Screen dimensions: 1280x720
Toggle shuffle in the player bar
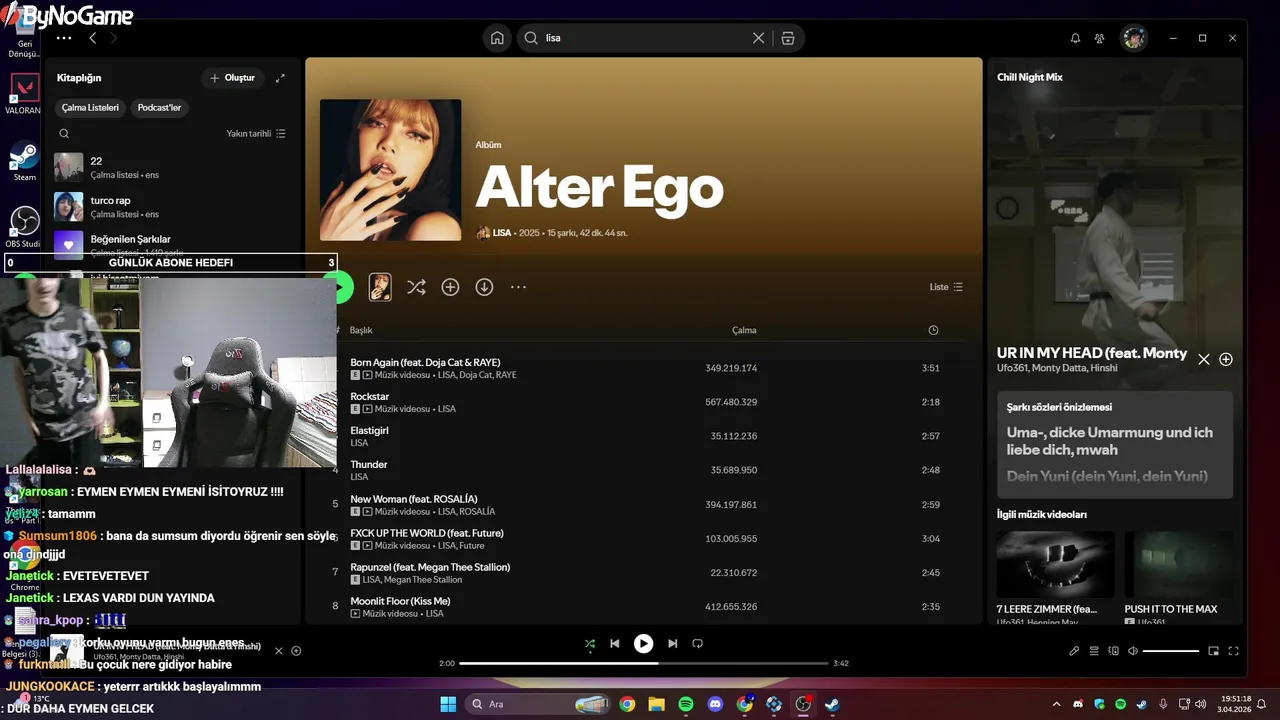click(590, 644)
